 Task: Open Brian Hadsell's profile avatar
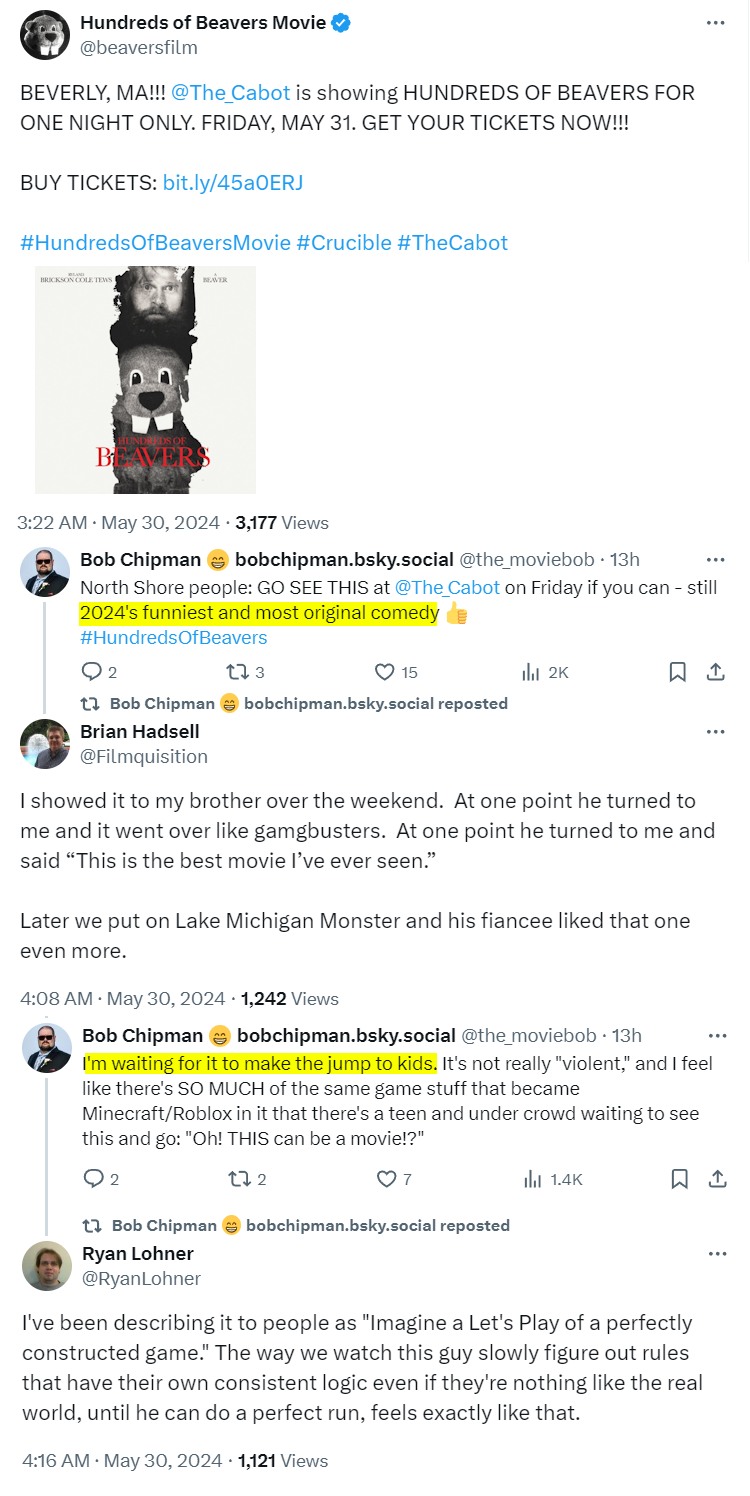pos(46,743)
